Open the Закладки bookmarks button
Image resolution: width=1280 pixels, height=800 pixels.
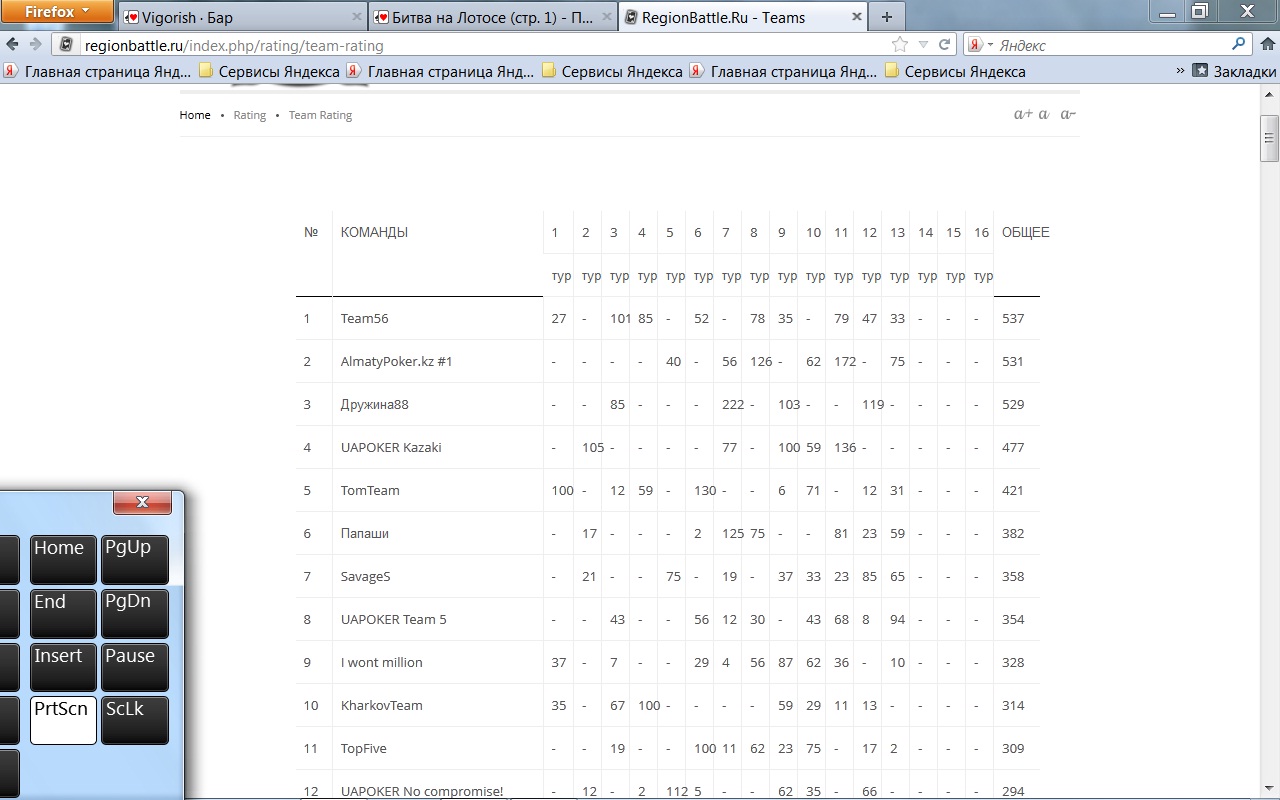(1235, 71)
